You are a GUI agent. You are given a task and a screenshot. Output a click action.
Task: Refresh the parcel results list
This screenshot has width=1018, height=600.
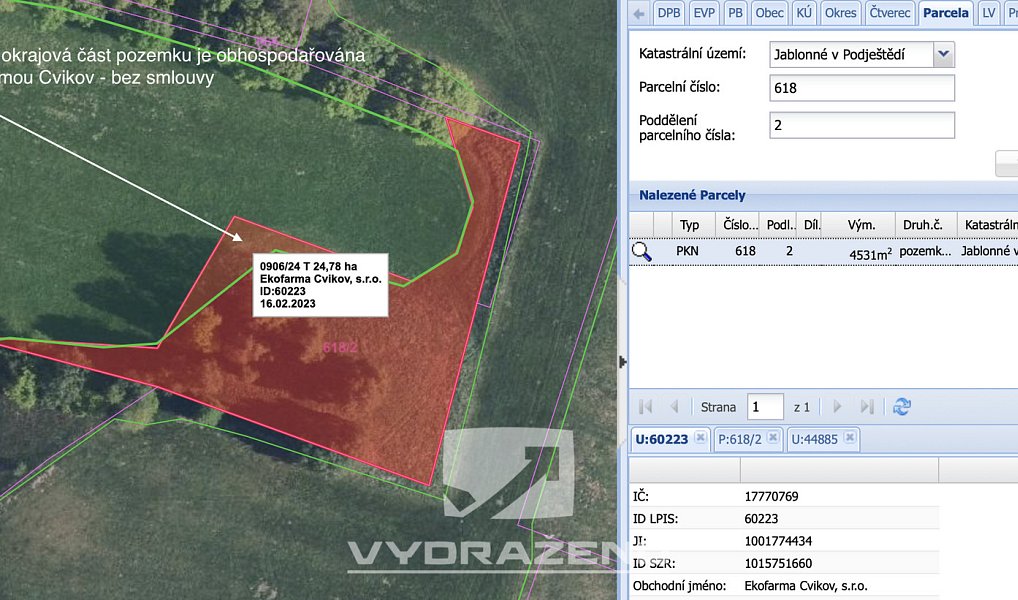(x=902, y=407)
